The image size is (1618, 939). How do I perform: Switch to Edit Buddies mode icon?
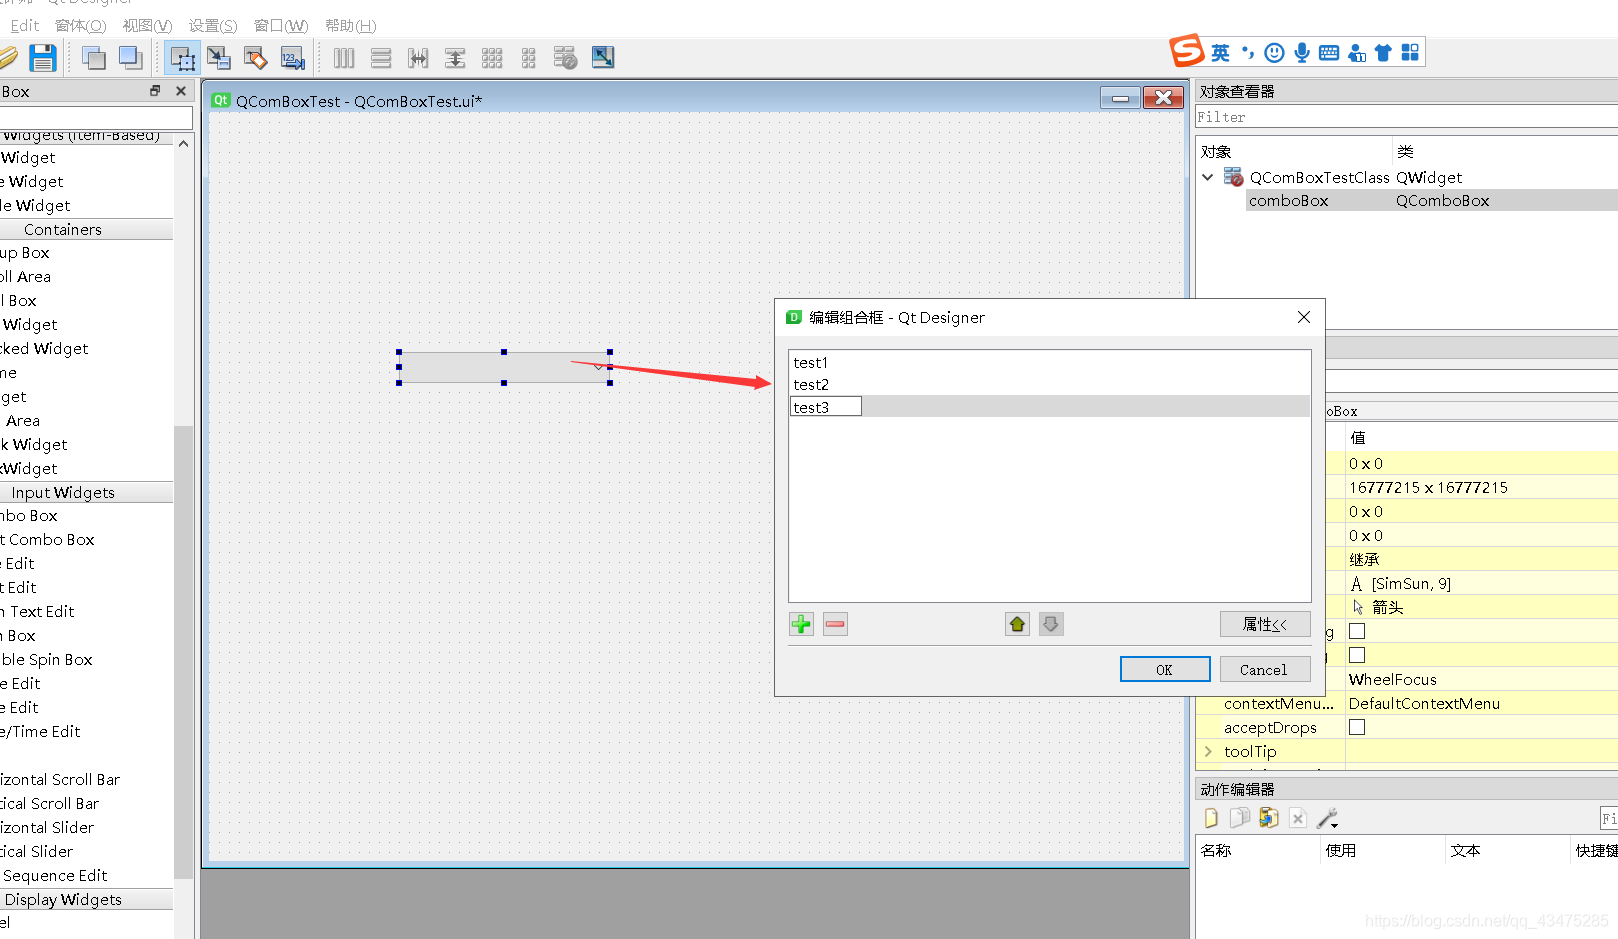coord(256,58)
